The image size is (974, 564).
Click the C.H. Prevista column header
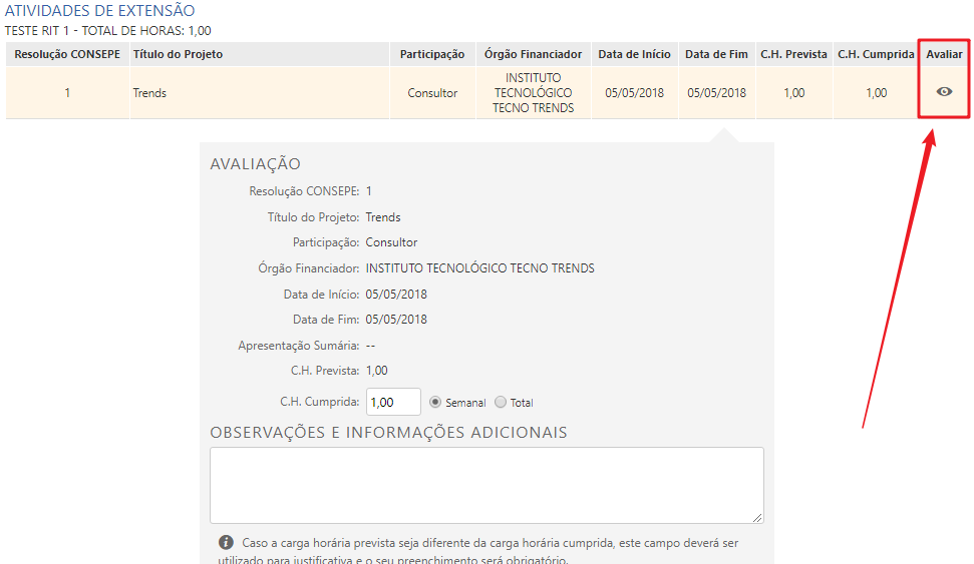794,54
